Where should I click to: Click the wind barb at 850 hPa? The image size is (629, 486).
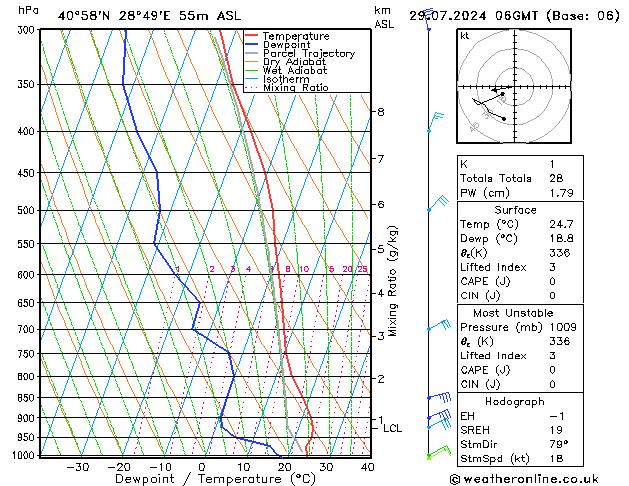pos(439,397)
